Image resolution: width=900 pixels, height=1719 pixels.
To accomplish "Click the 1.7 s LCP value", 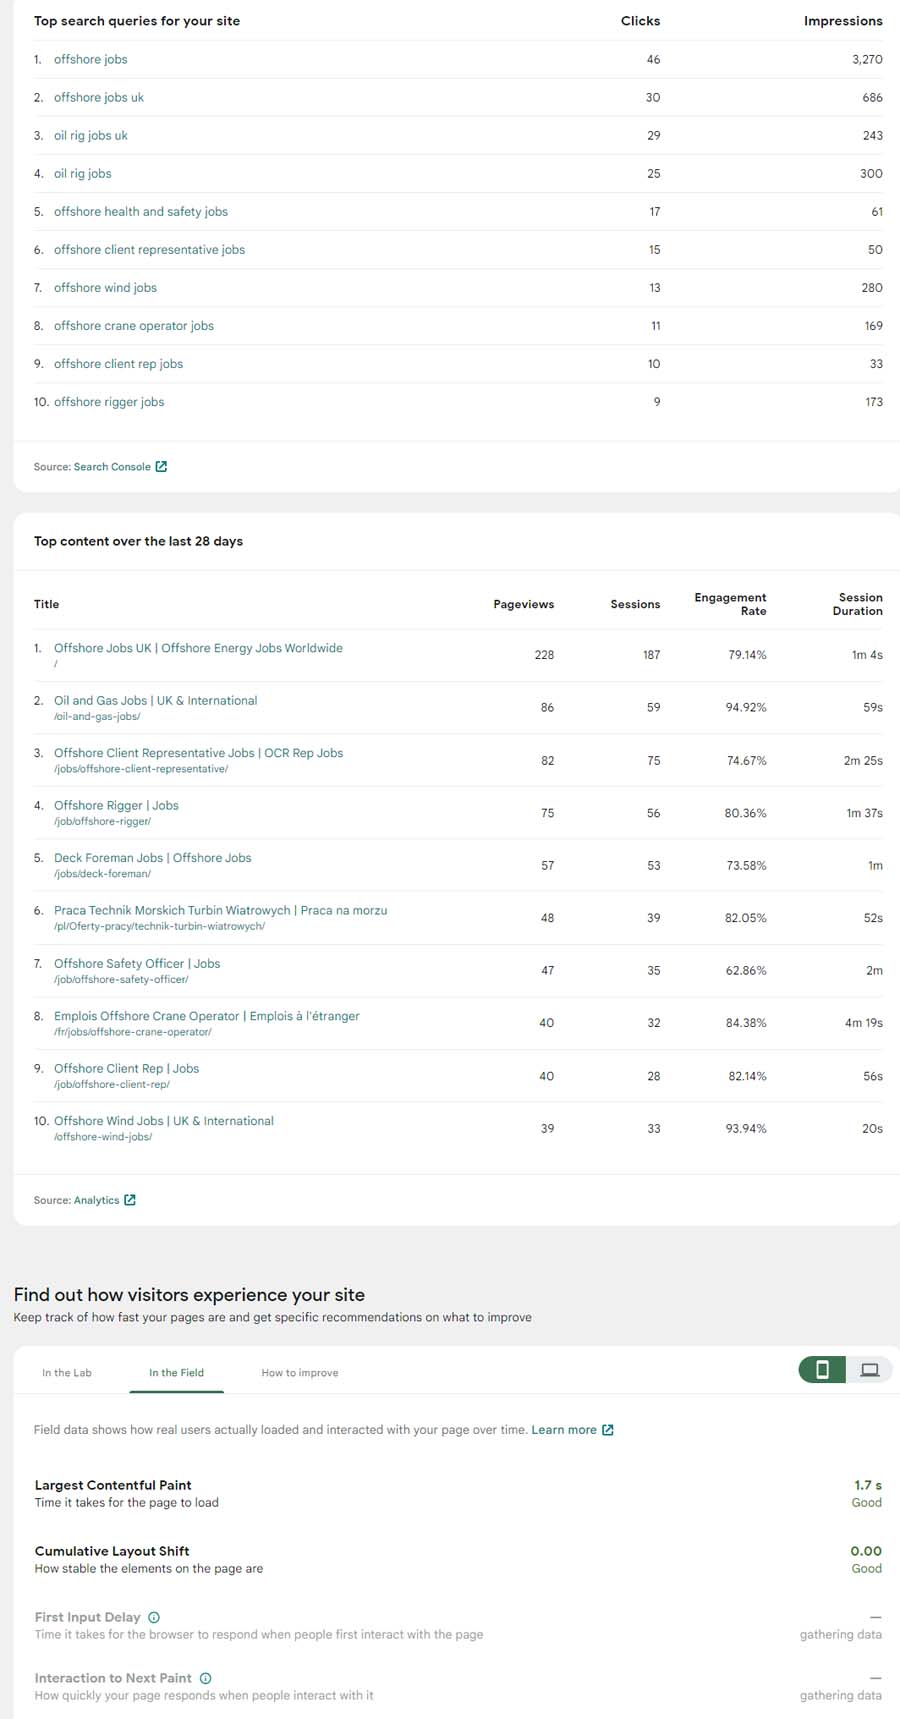I will (x=868, y=1485).
